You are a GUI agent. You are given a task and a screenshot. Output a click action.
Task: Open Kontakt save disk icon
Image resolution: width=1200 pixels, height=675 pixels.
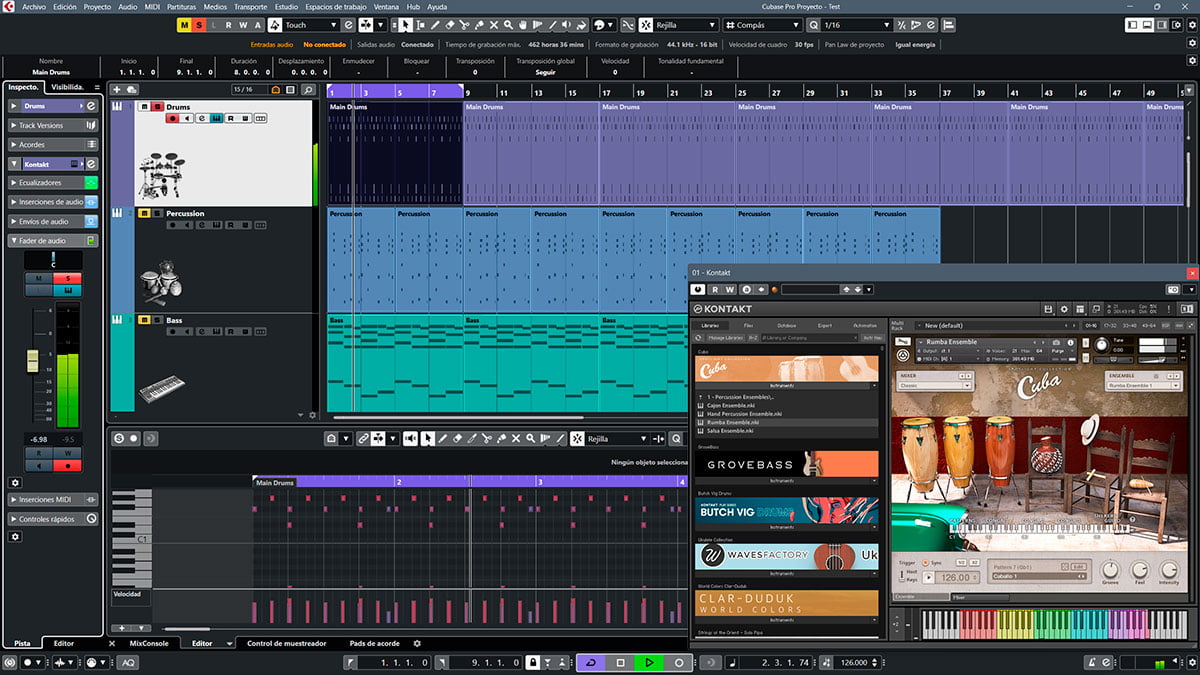[1048, 309]
